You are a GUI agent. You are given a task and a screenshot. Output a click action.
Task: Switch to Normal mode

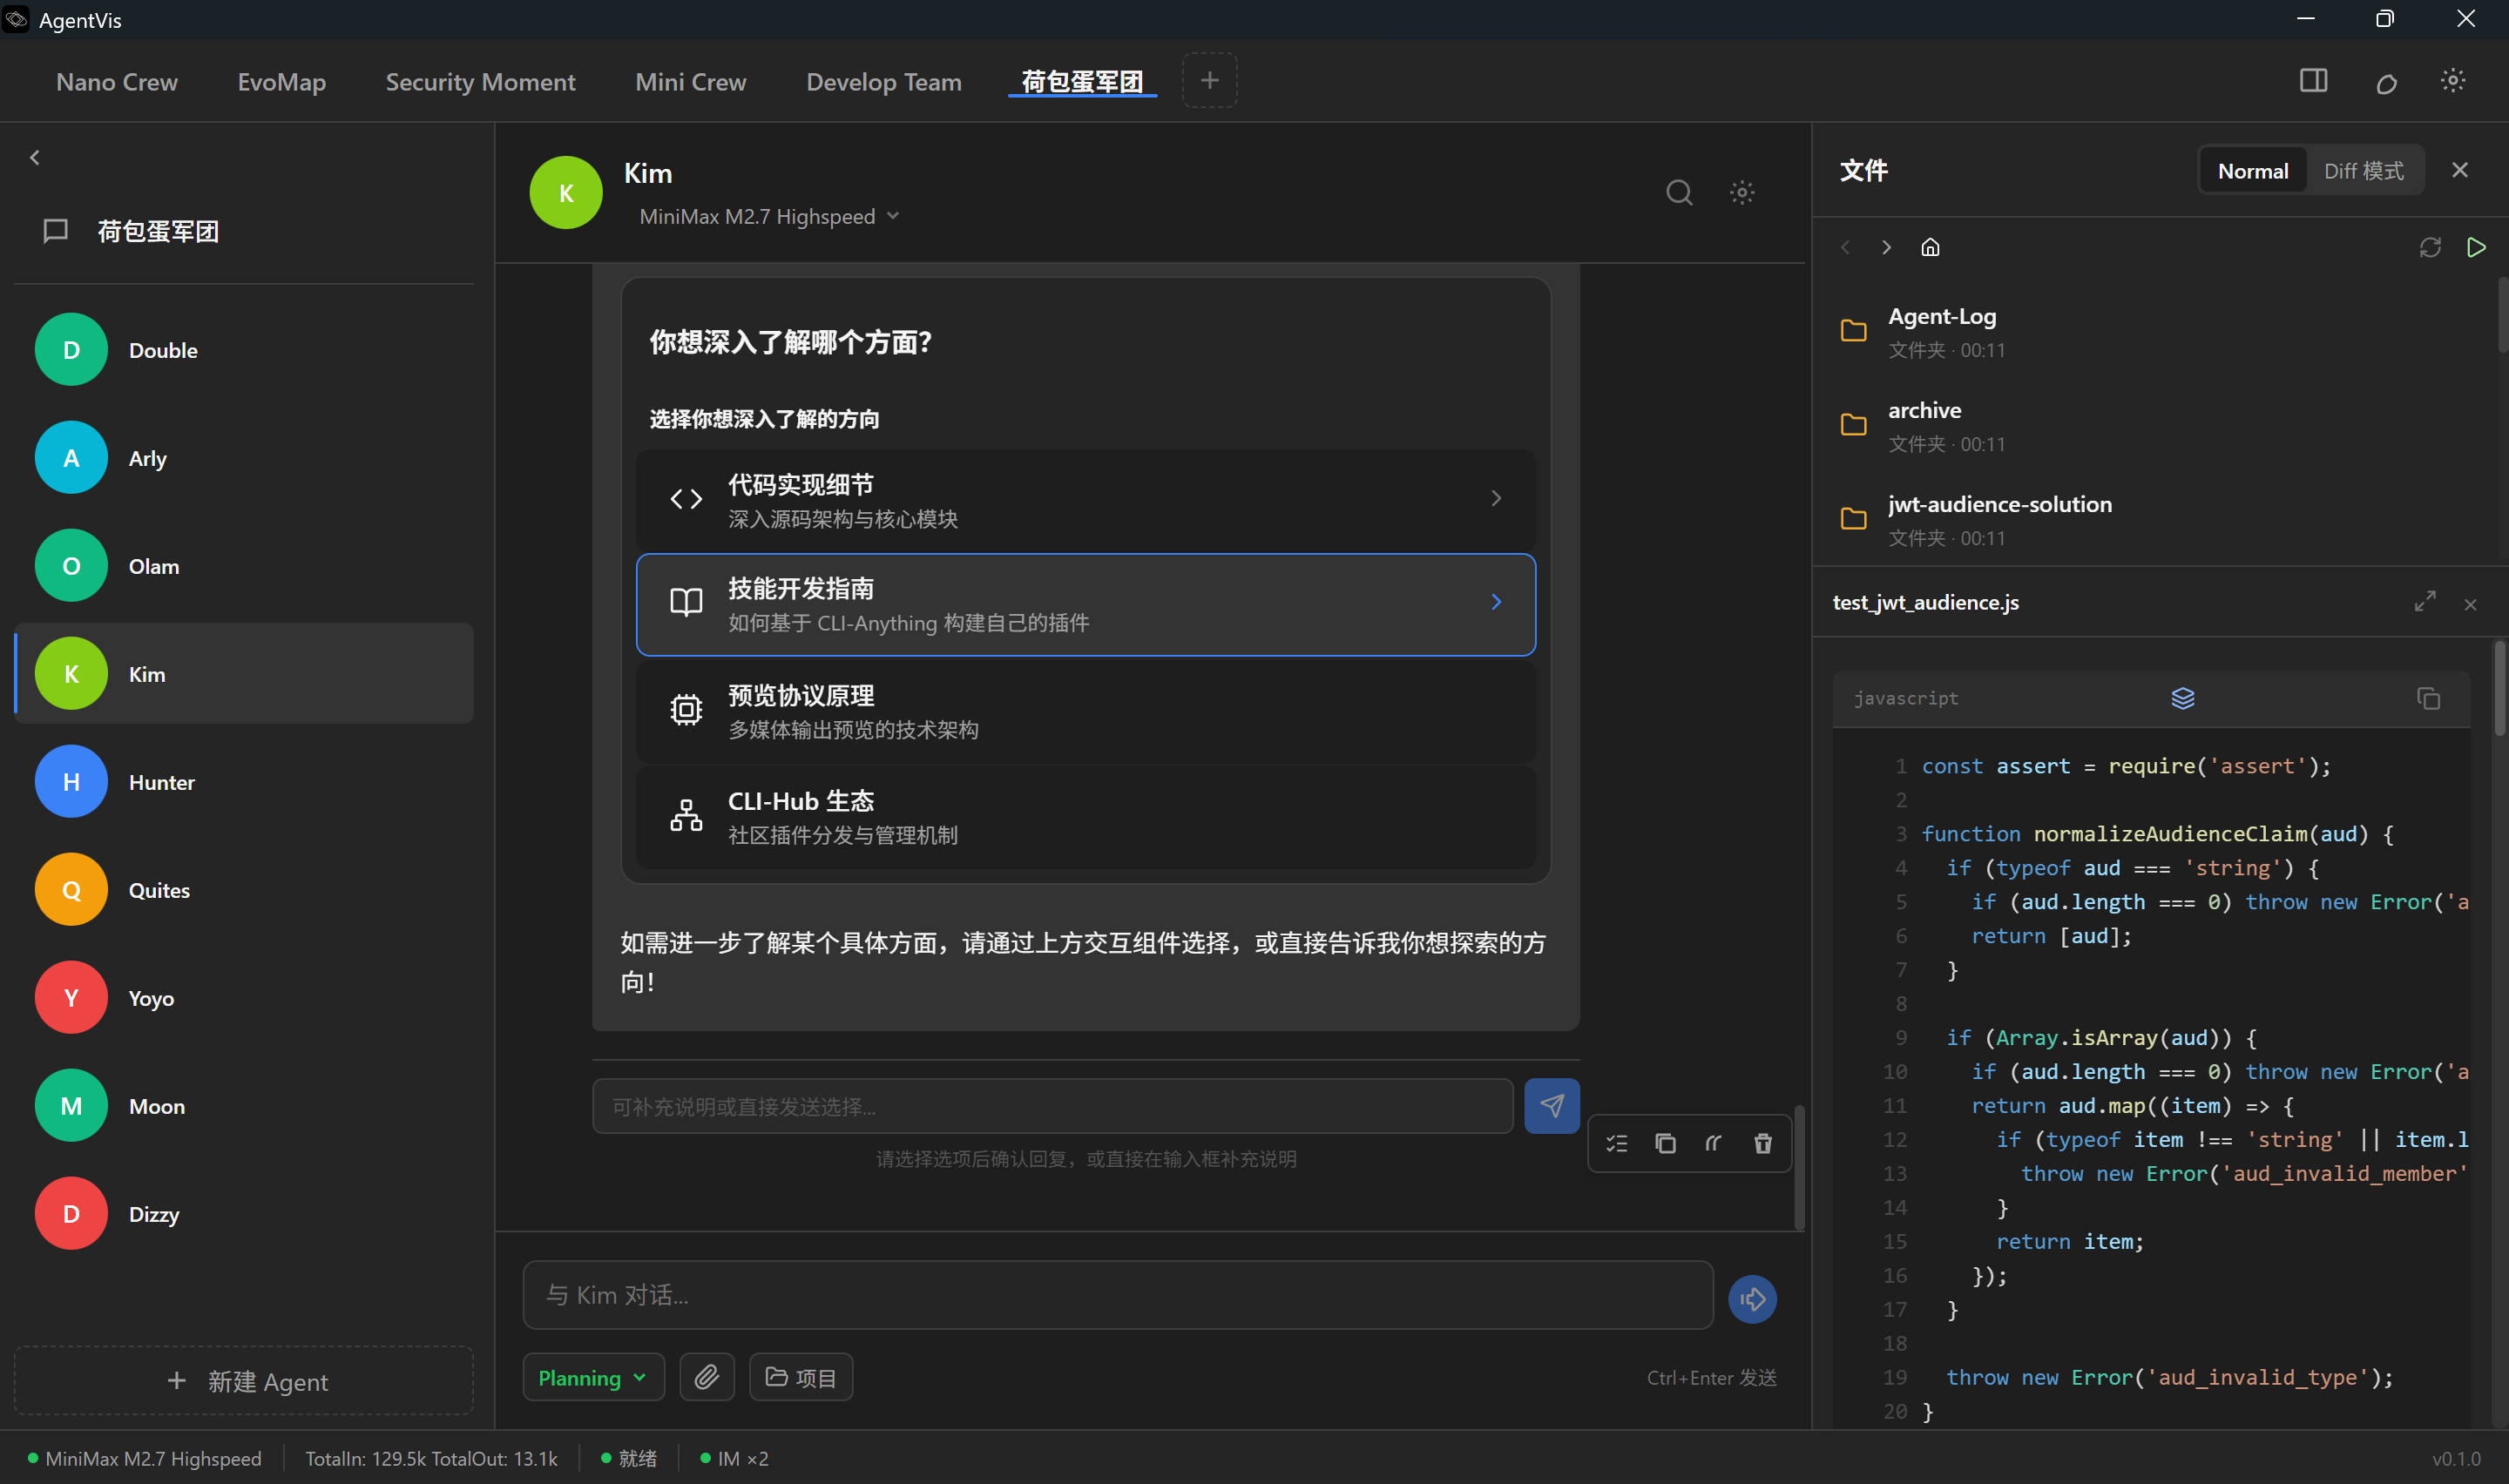(x=2252, y=171)
